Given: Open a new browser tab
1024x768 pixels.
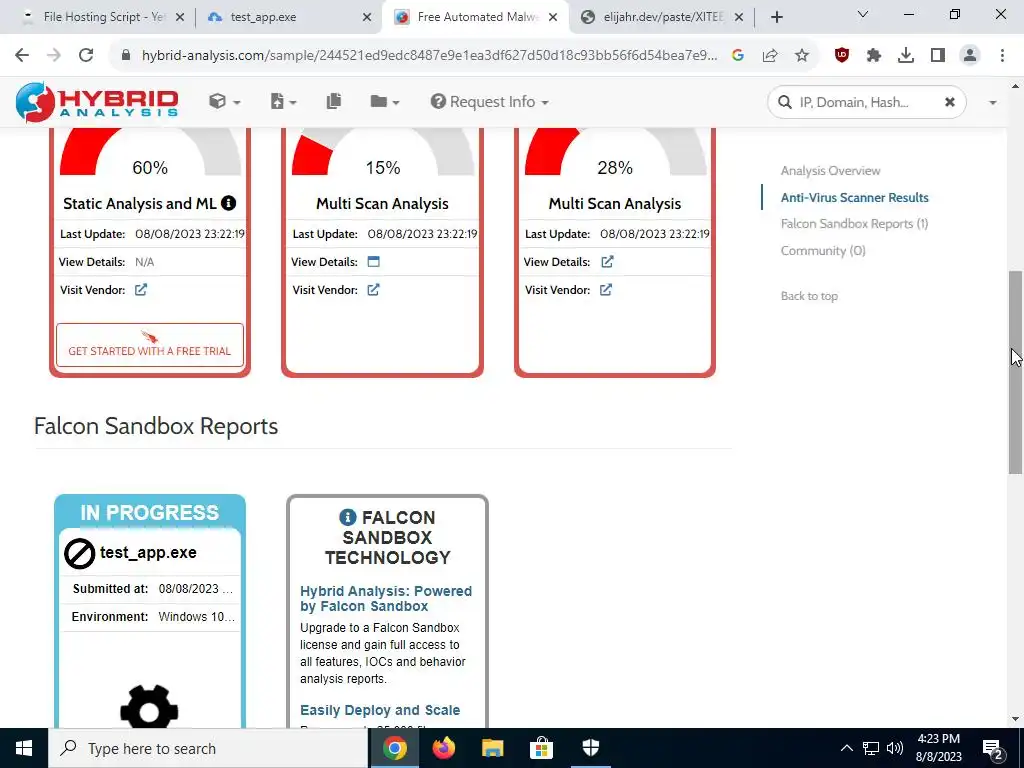Looking at the screenshot, I should (x=776, y=18).
